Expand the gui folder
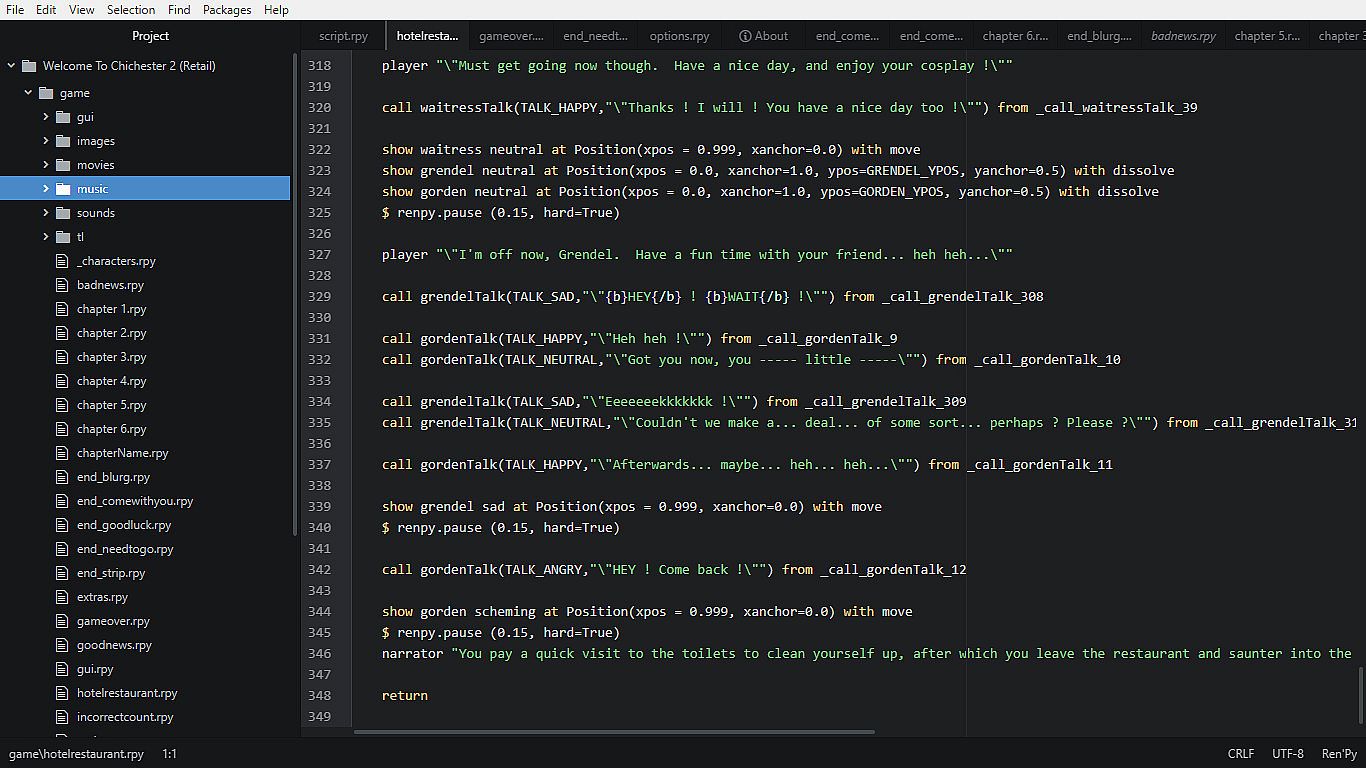 pos(46,117)
